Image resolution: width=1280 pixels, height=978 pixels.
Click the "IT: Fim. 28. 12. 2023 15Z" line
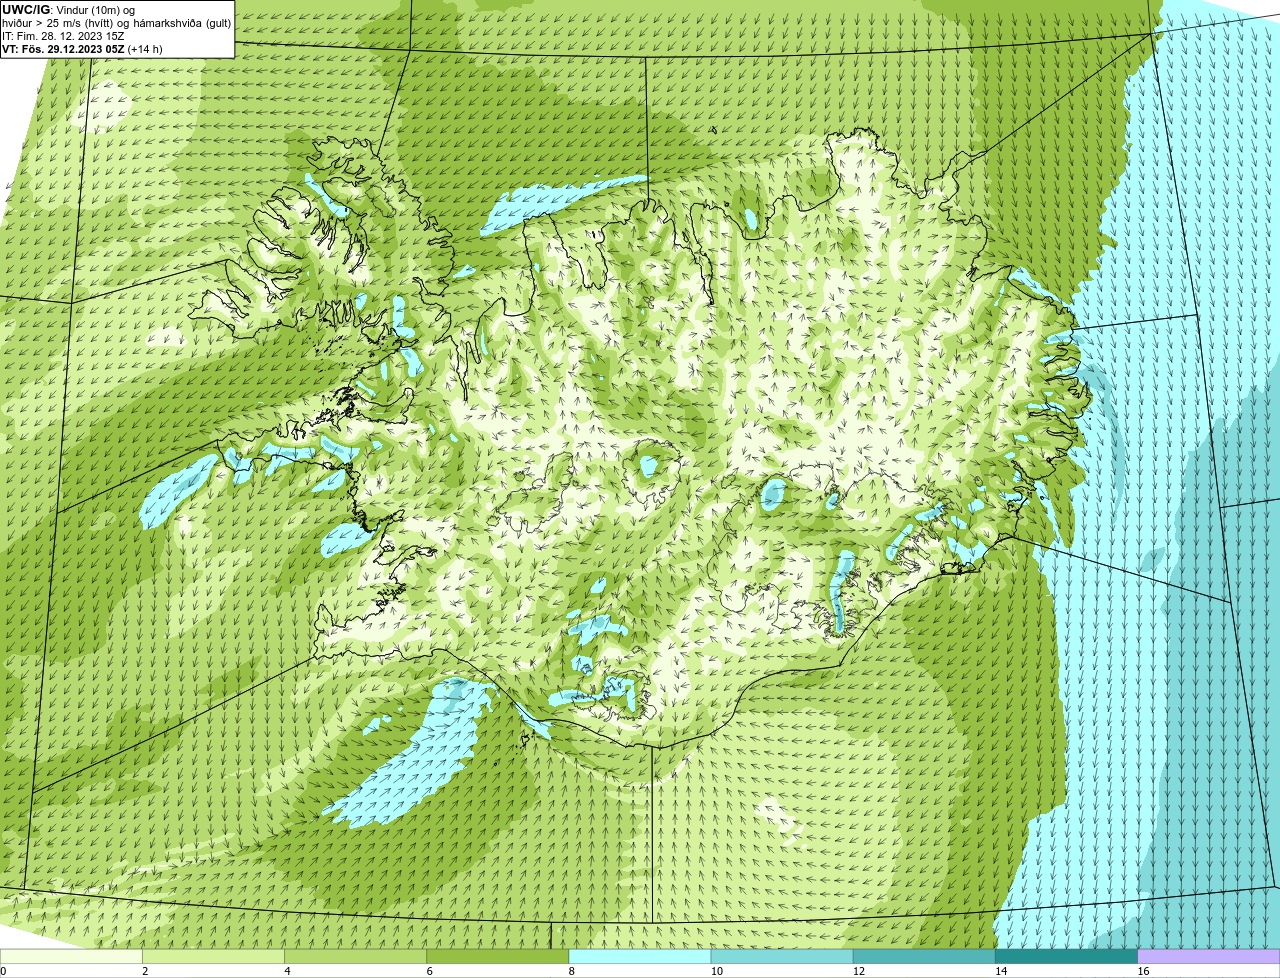click(63, 35)
